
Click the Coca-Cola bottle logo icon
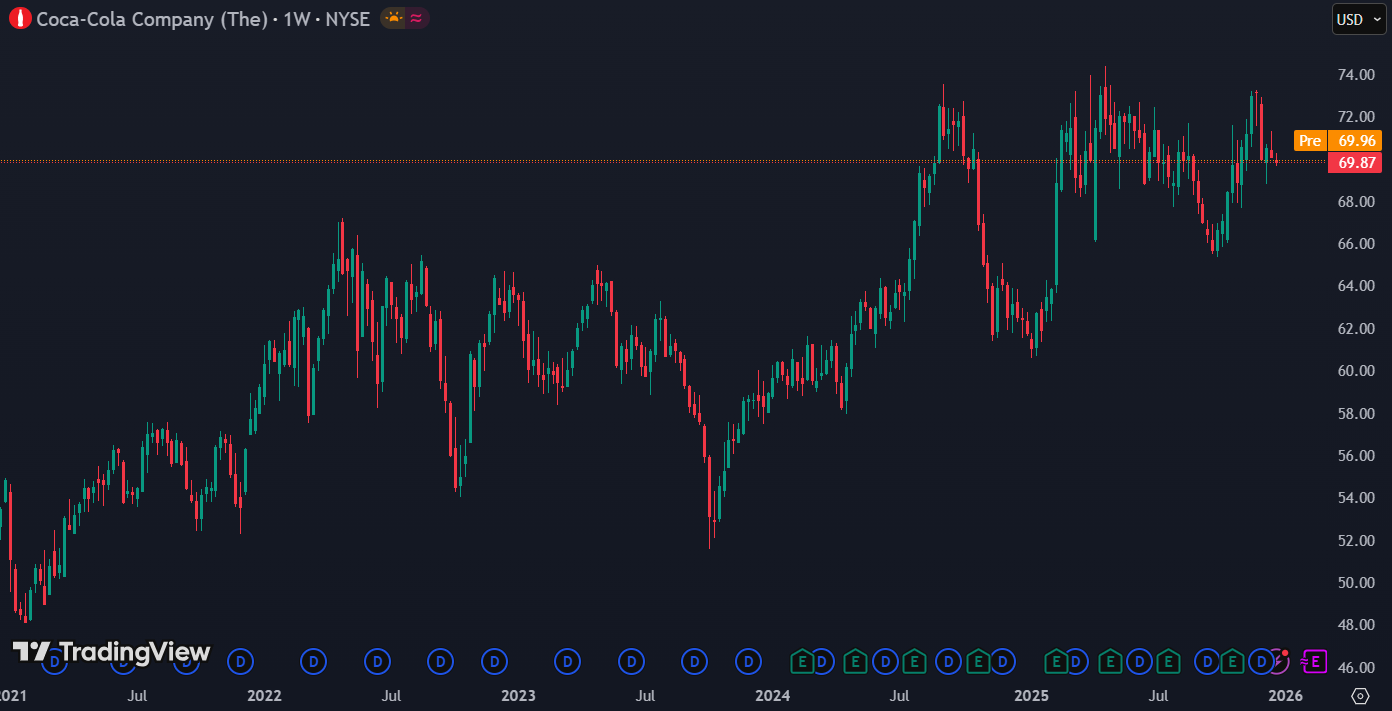pos(20,18)
